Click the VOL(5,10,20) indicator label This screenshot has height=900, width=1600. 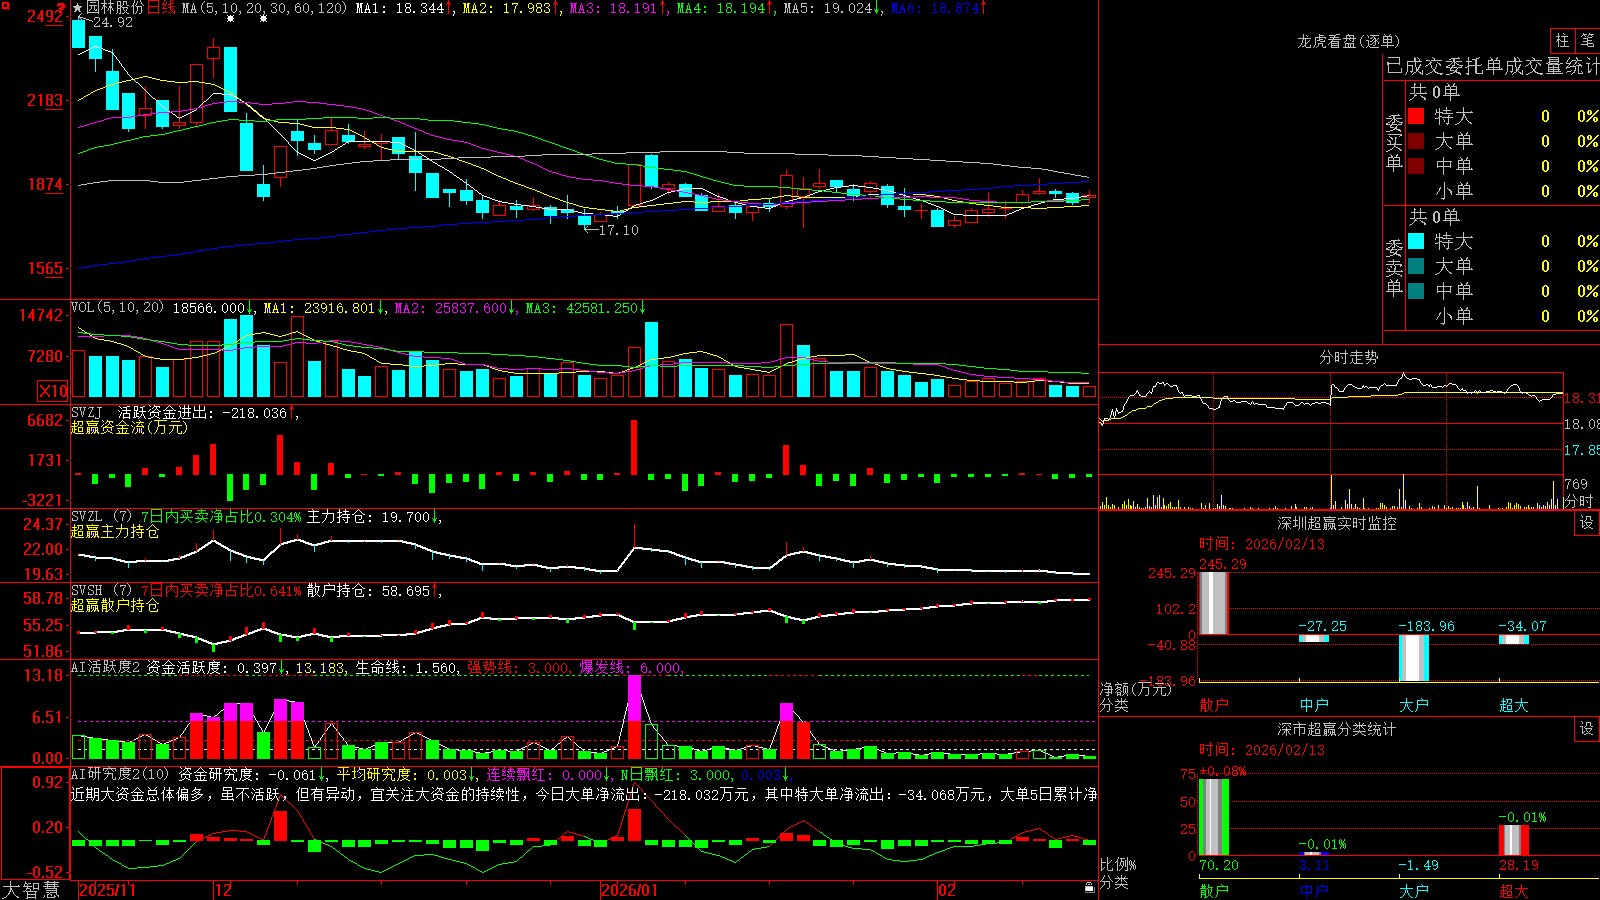click(117, 308)
